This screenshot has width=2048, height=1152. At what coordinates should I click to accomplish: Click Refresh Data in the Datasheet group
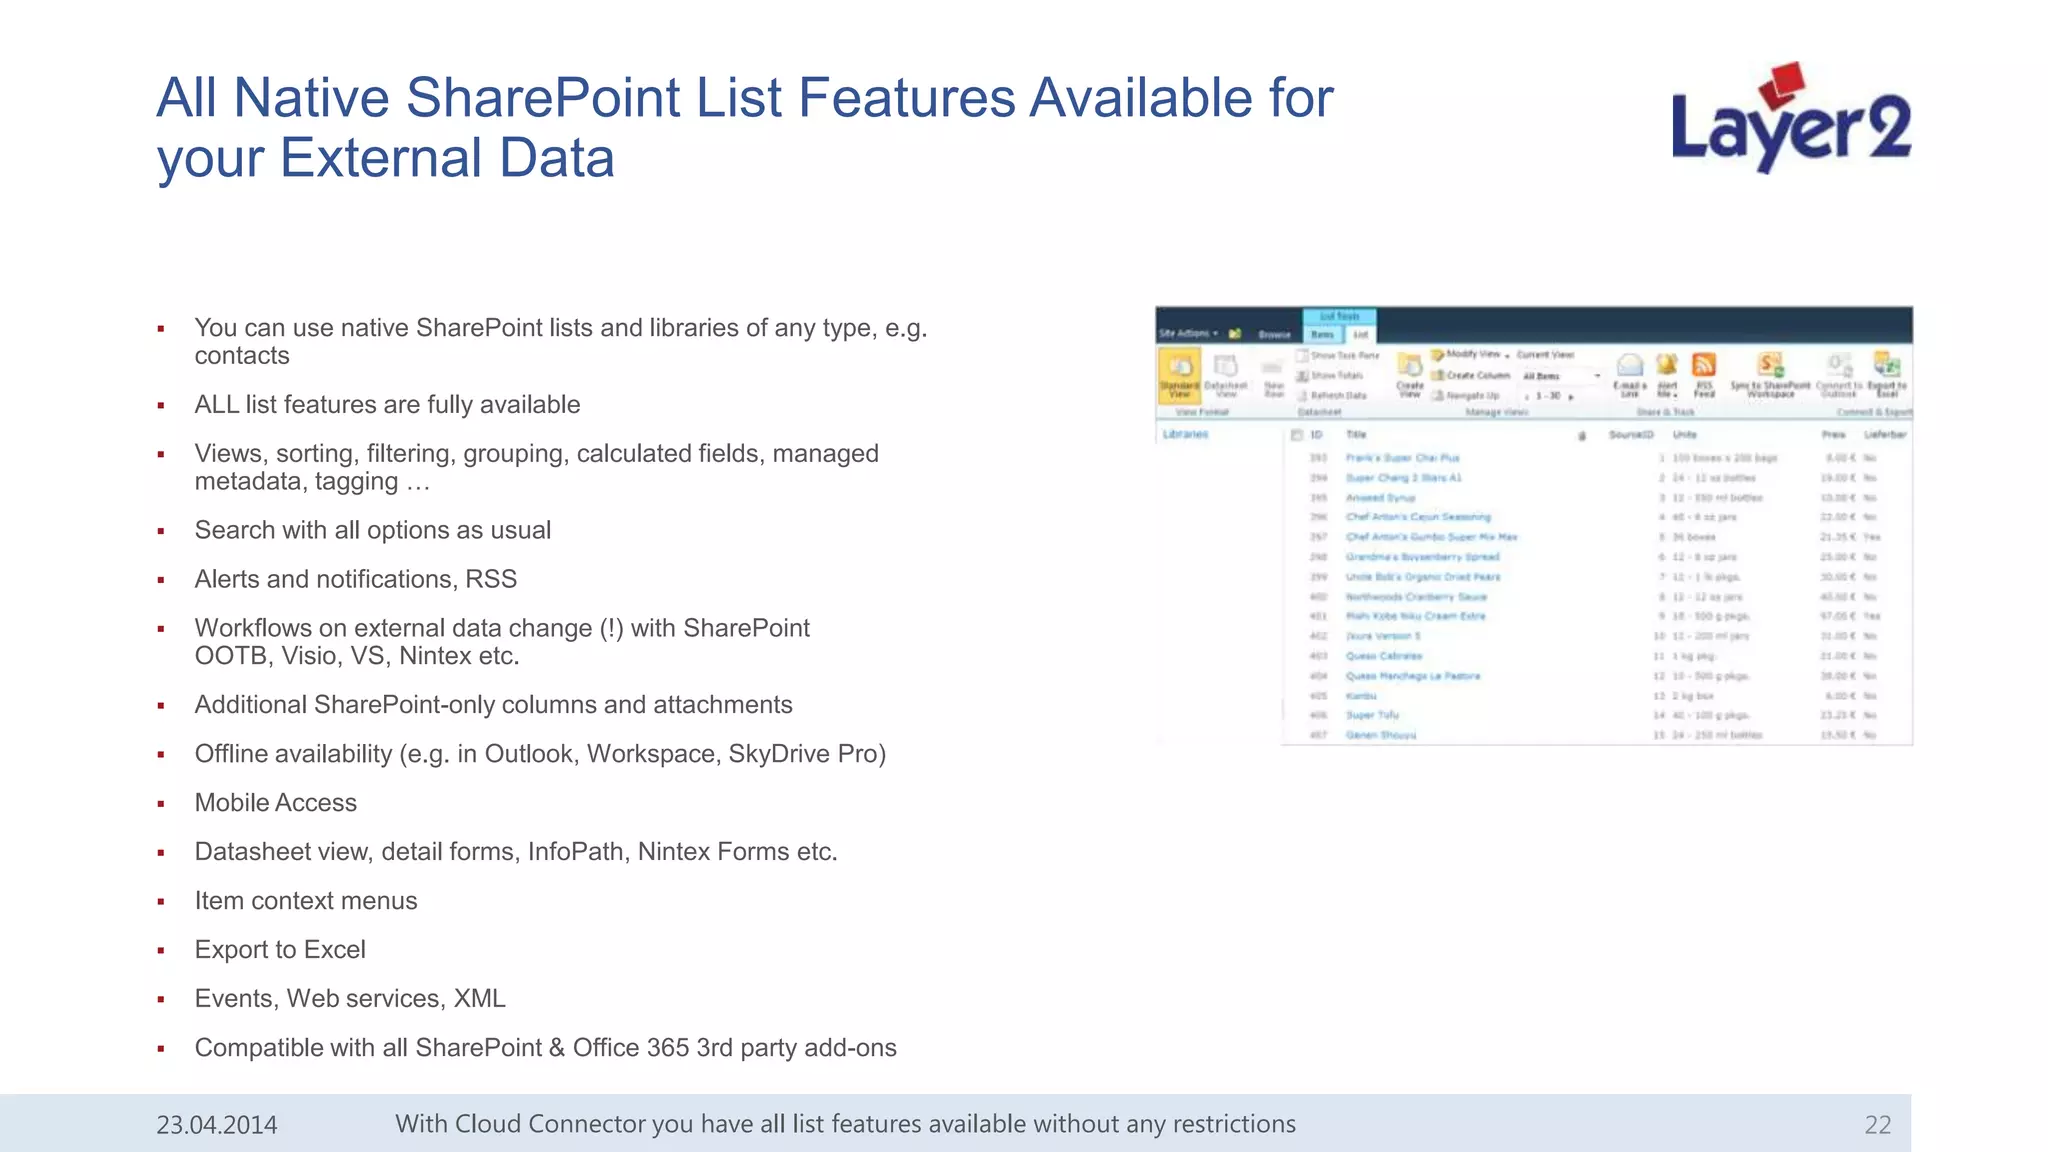click(1332, 396)
